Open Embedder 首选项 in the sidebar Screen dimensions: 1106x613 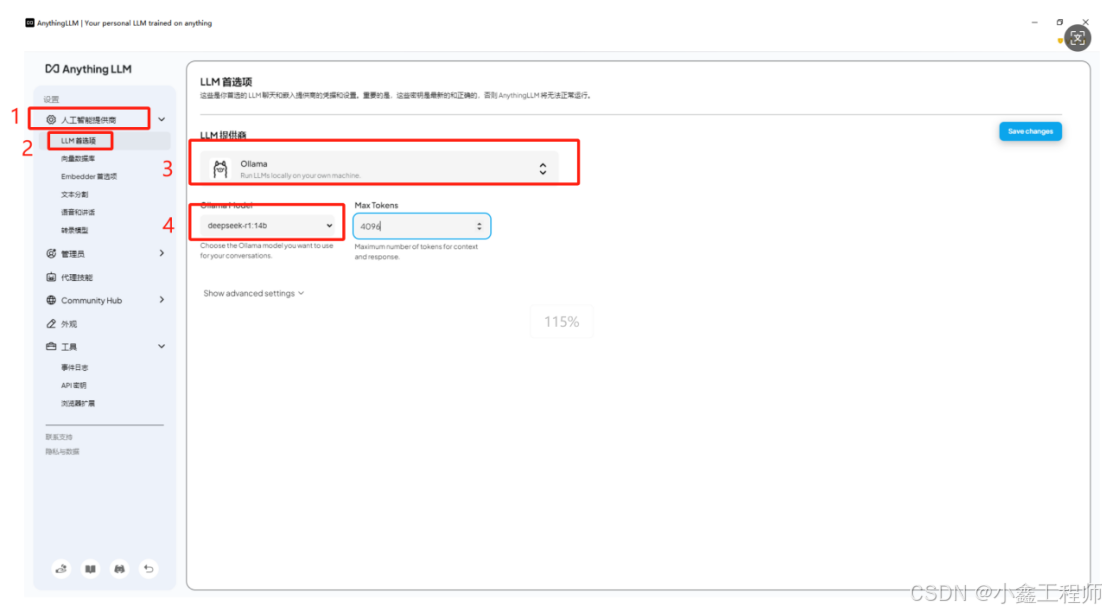point(89,176)
